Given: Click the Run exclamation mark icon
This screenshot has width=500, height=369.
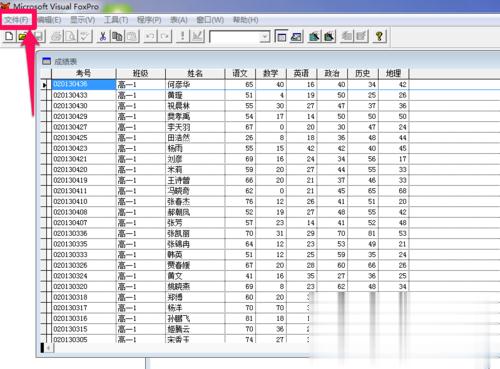Looking at the screenshot, I should (182, 36).
